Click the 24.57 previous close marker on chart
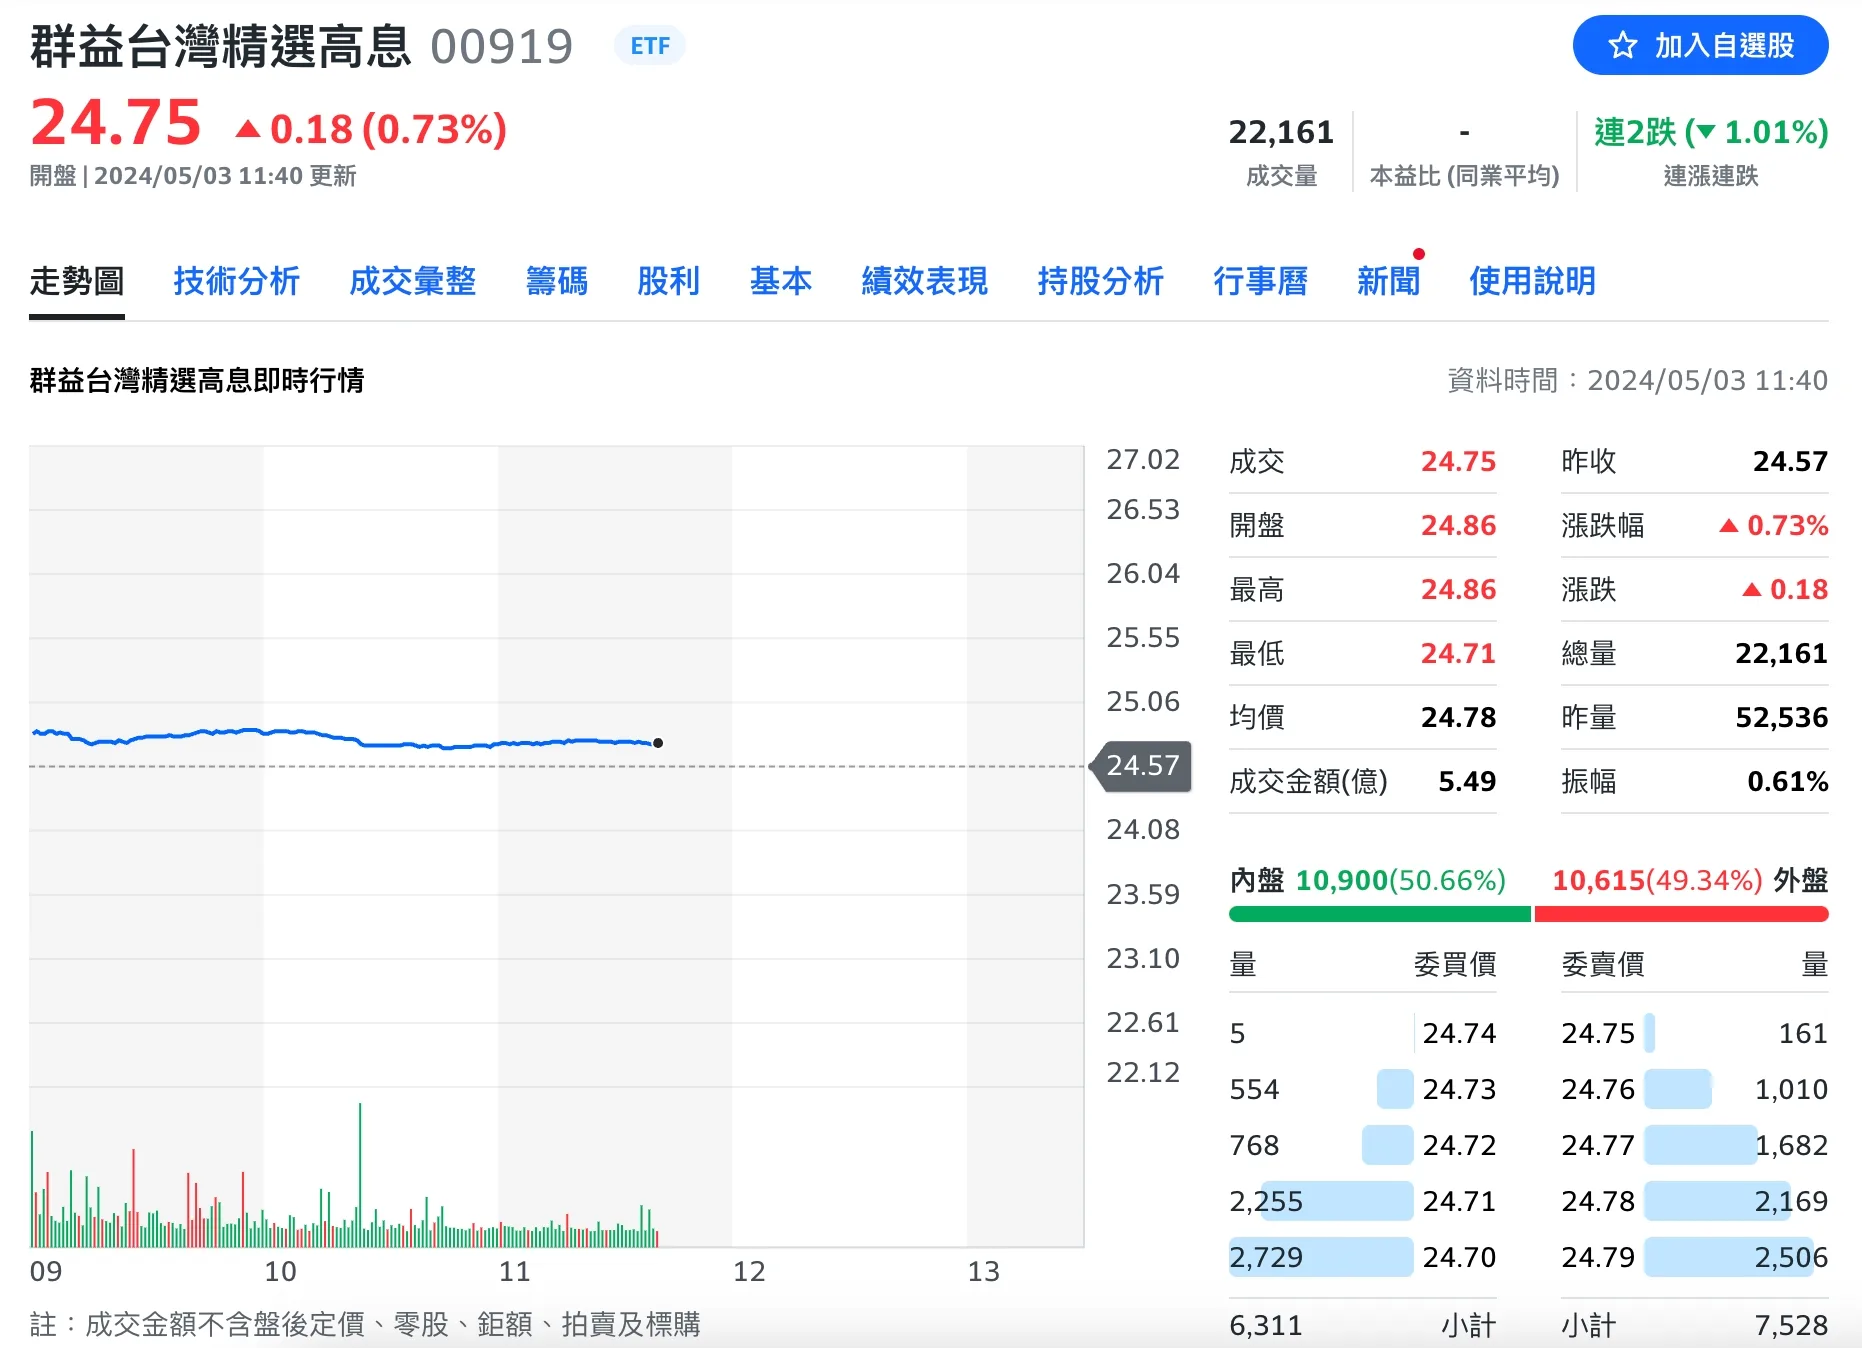The width and height of the screenshot is (1862, 1348). [1142, 766]
